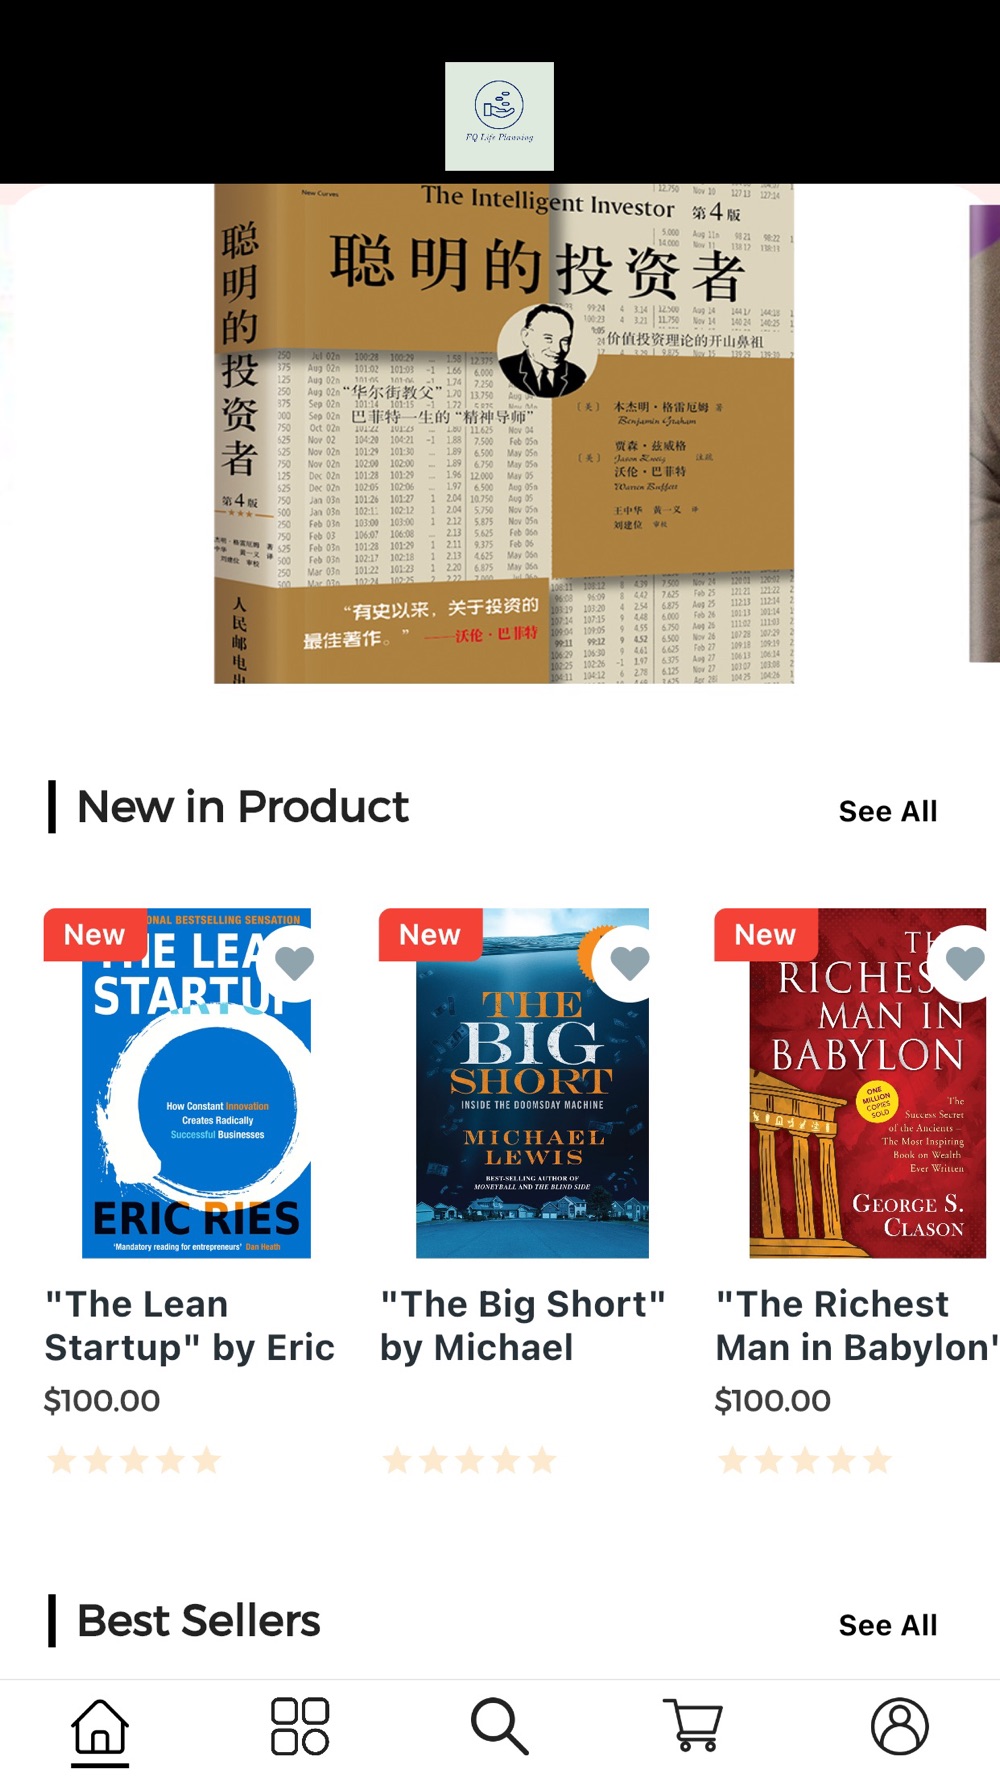The width and height of the screenshot is (1000, 1778).
Task: Favorite The Lean Startup with heart
Action: click(294, 962)
